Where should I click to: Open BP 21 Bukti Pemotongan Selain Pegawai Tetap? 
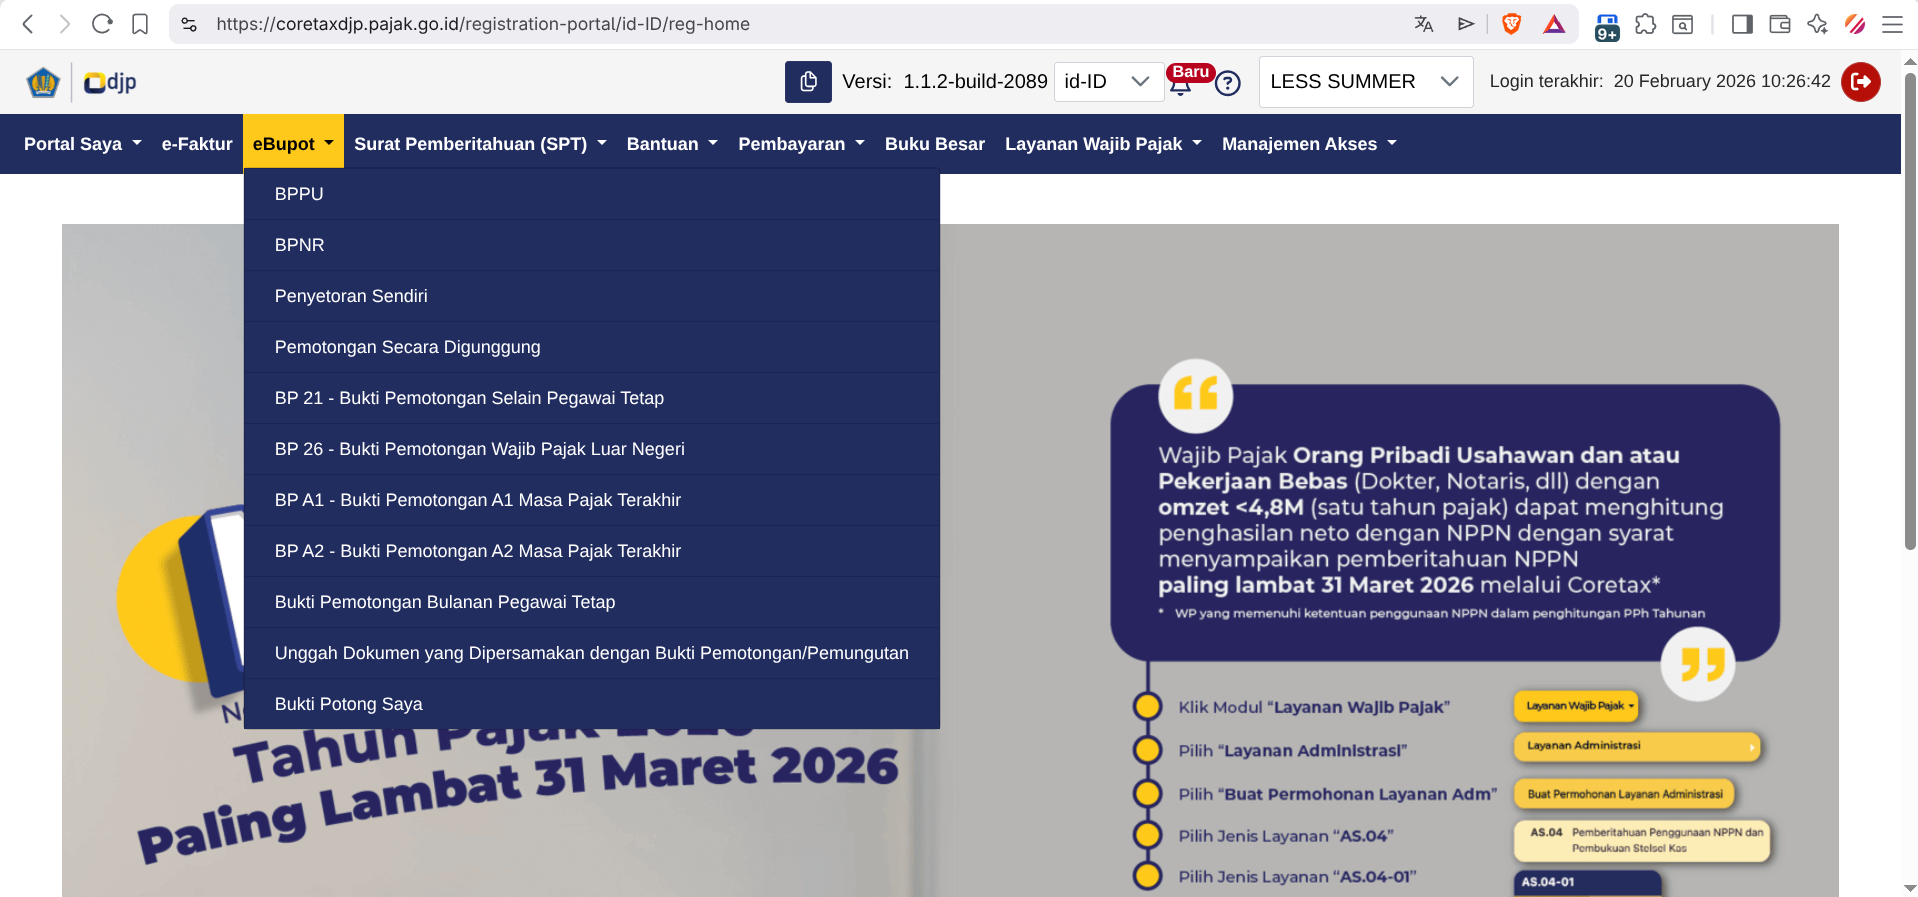(x=592, y=398)
